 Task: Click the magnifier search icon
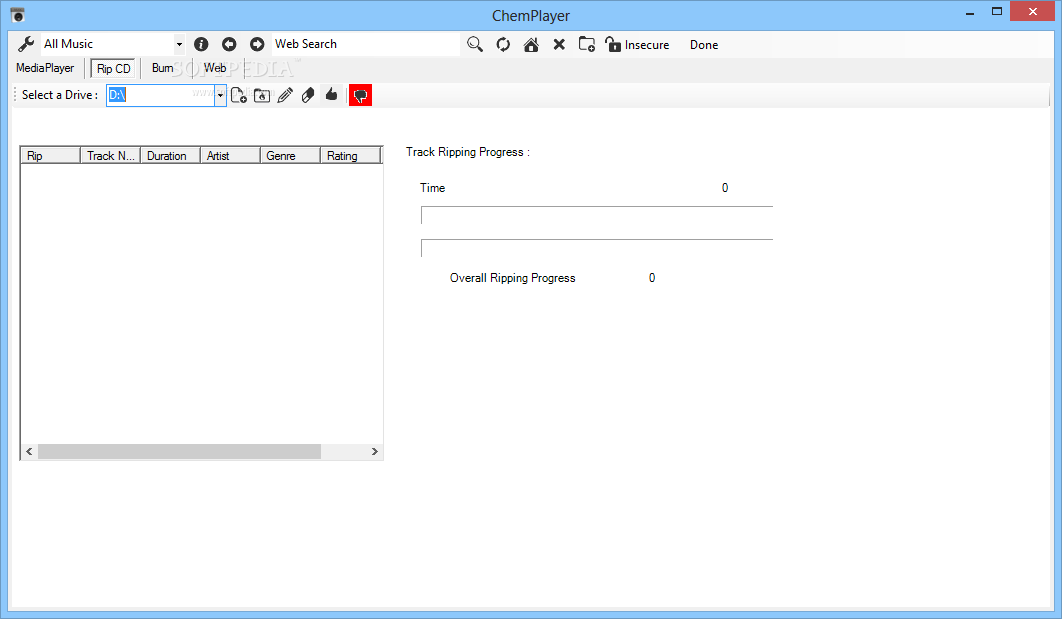pos(475,45)
